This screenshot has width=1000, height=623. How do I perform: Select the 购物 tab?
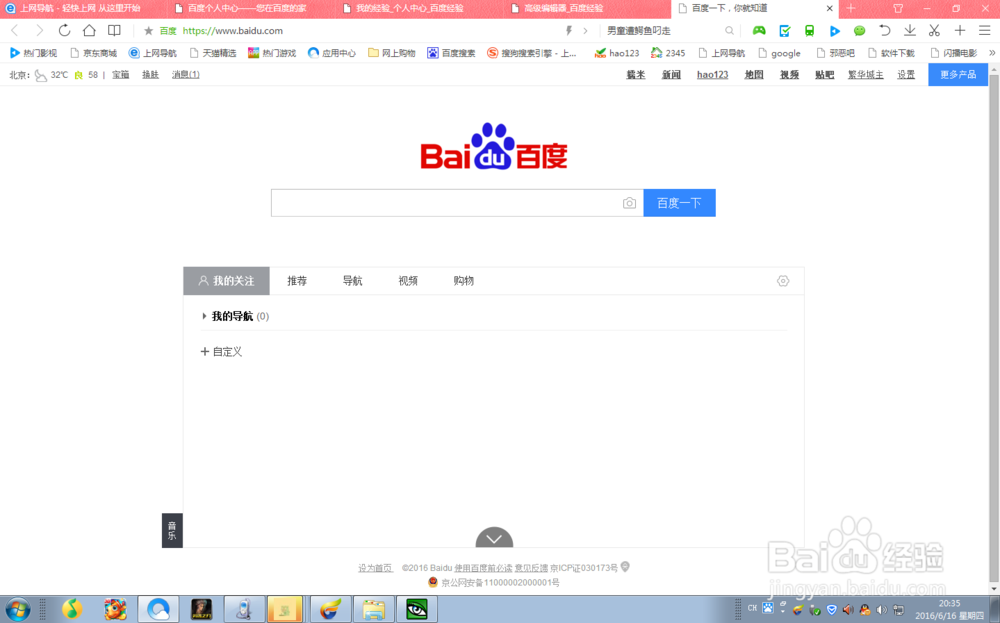[464, 281]
